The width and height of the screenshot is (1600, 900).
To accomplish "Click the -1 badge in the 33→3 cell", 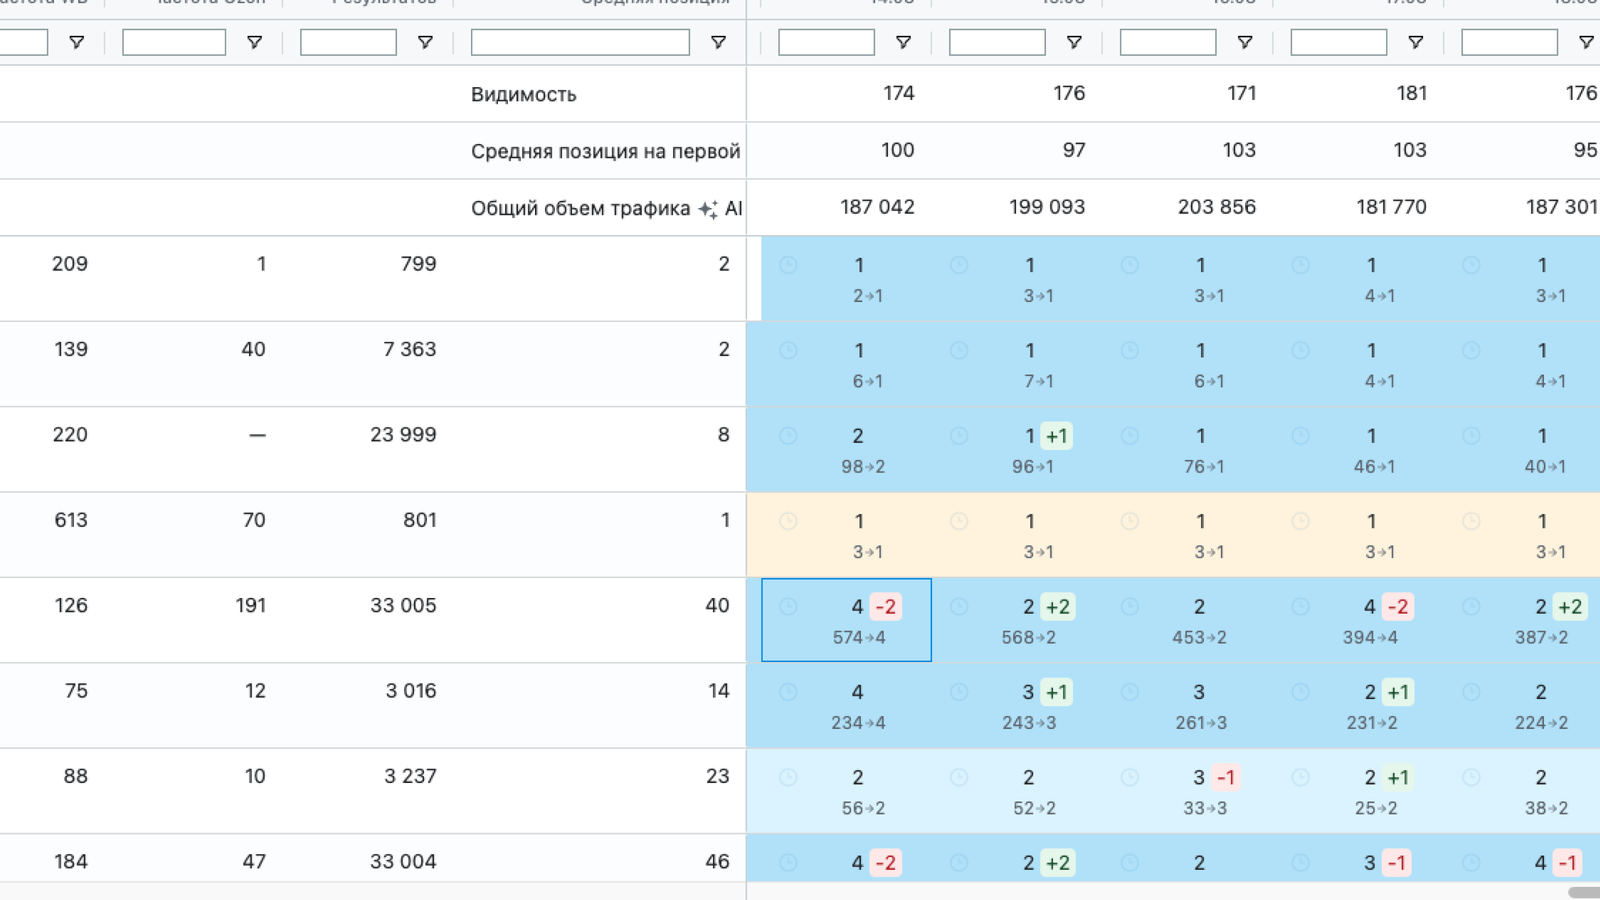I will (1227, 778).
